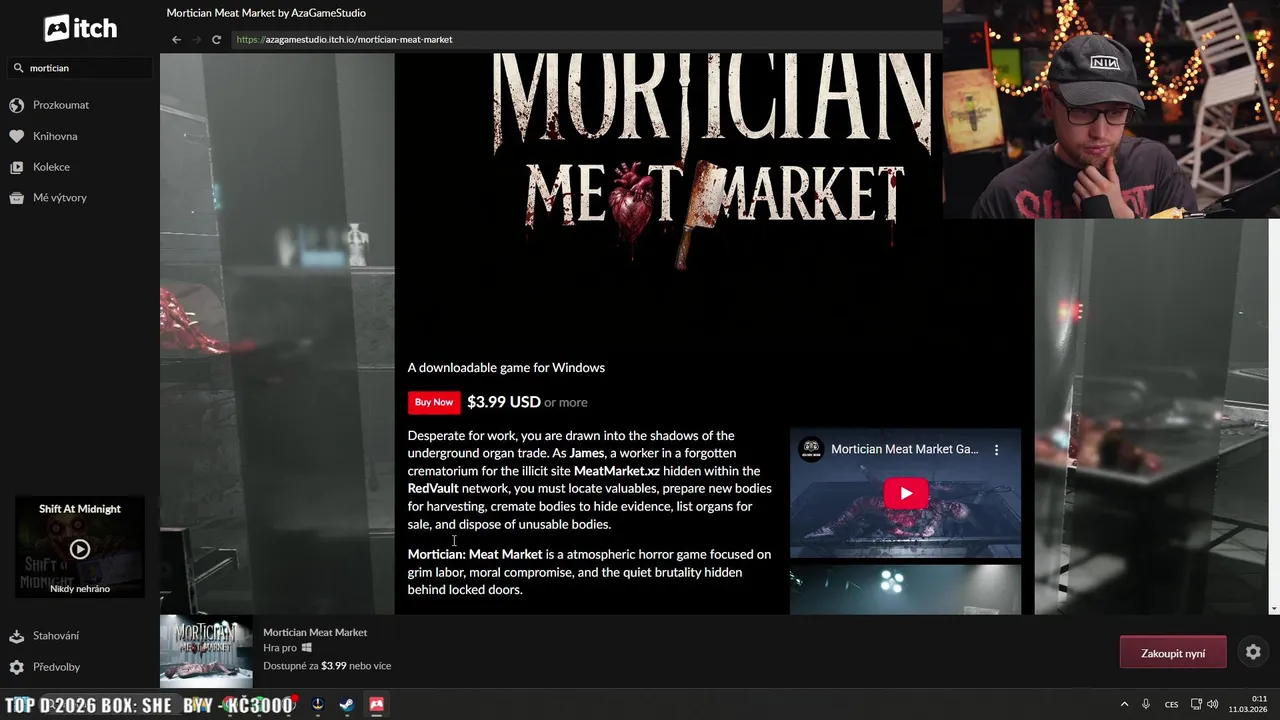This screenshot has width=1280, height=720.
Task: Click the page scrollbar down arrow
Action: (1274, 608)
